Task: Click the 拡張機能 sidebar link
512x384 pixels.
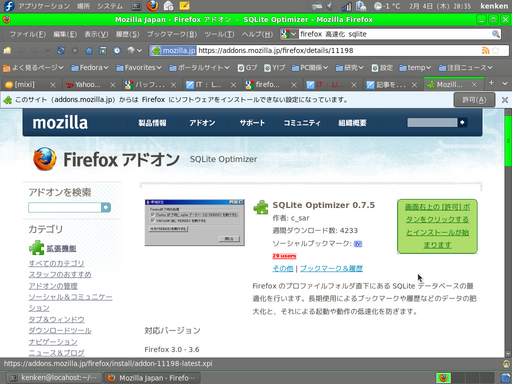Action: (x=61, y=248)
